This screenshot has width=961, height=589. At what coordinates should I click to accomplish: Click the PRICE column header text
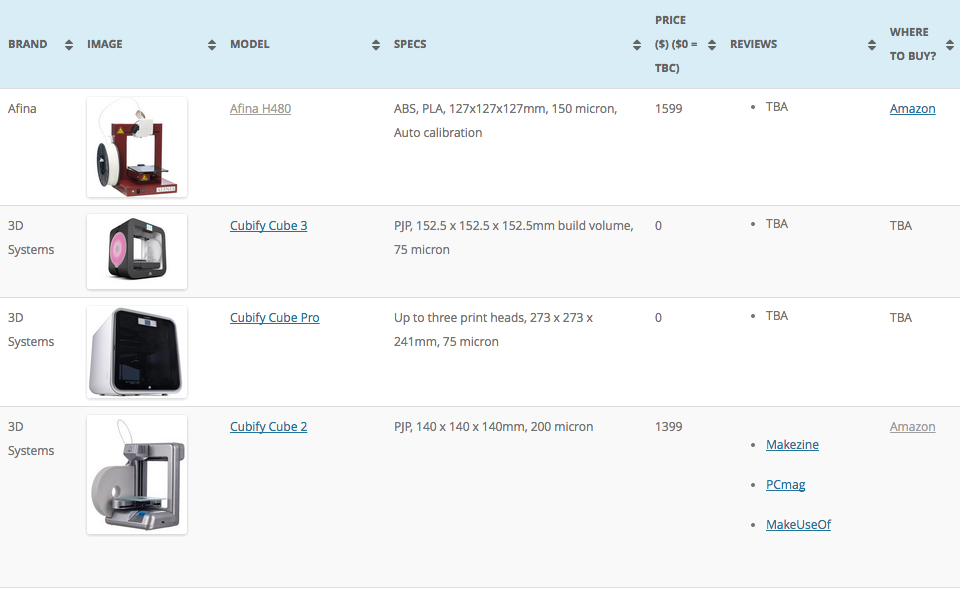(x=676, y=44)
